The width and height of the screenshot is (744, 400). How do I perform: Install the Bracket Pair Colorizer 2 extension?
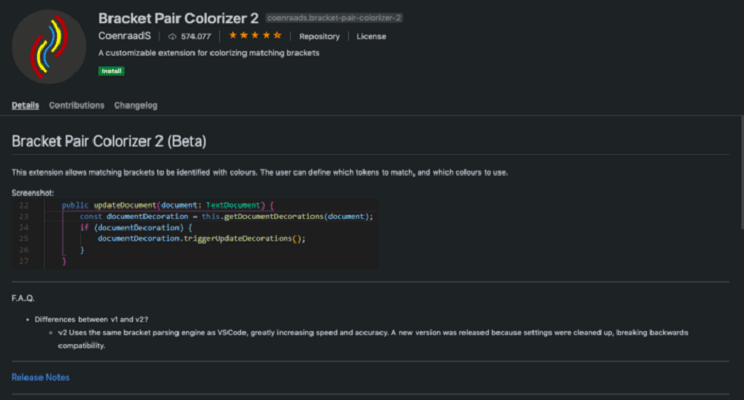pos(112,71)
